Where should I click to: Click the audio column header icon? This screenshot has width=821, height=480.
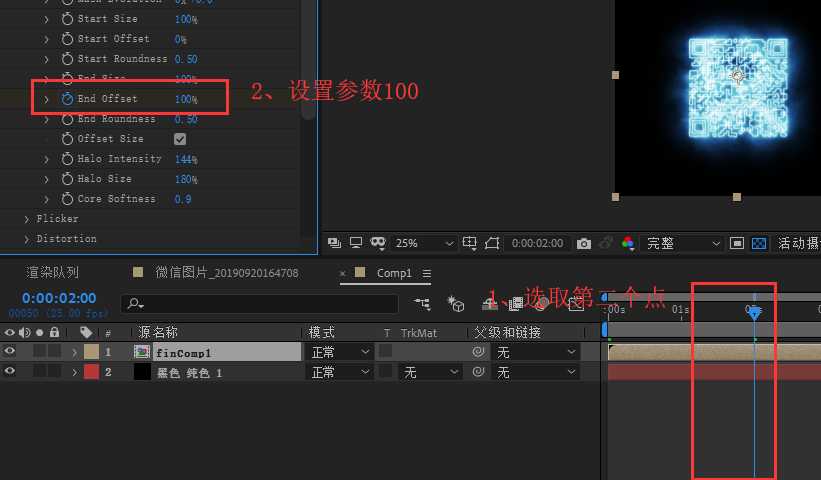(25, 332)
